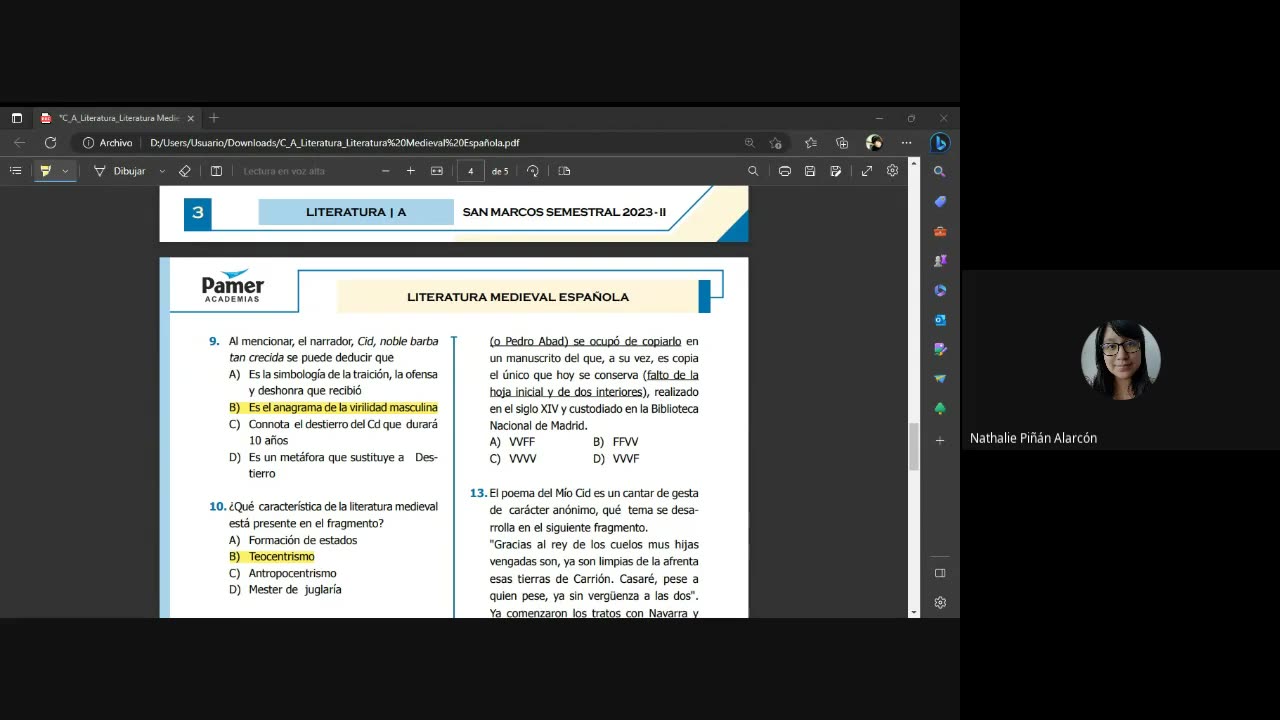Open sidebar search icon
The width and height of the screenshot is (1280, 720).
point(939,172)
